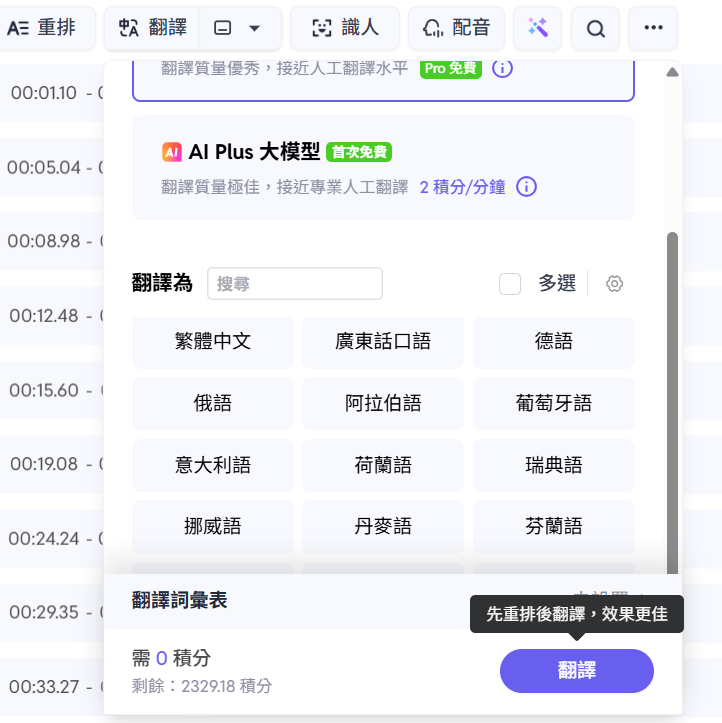
Task: Choose 繁體中文 as target language
Action: [x=213, y=342]
